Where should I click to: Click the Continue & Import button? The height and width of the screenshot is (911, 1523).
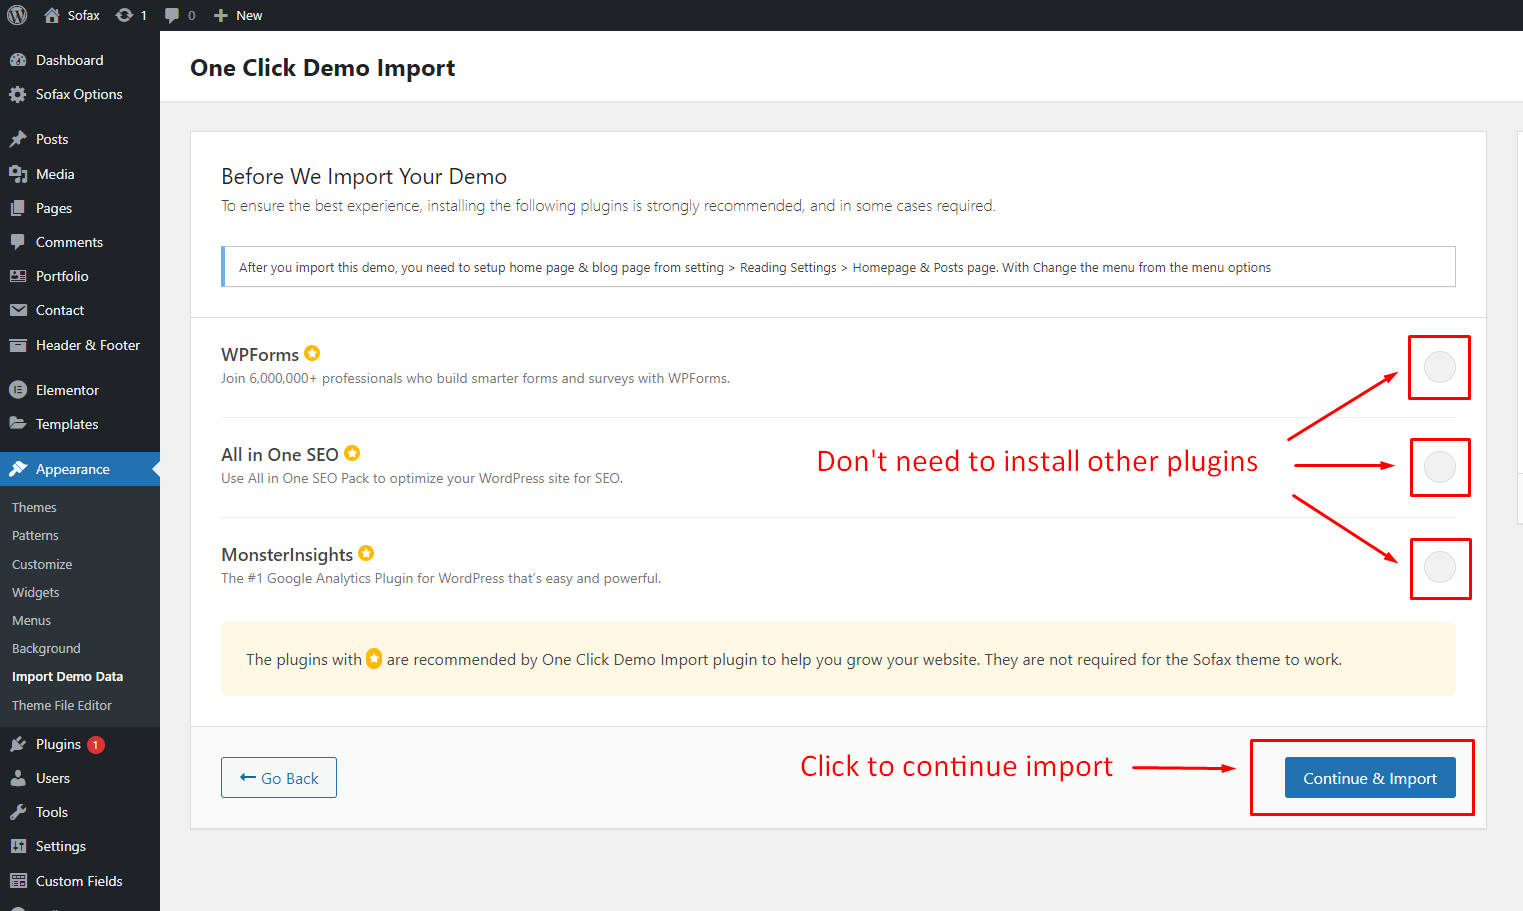tap(1370, 778)
